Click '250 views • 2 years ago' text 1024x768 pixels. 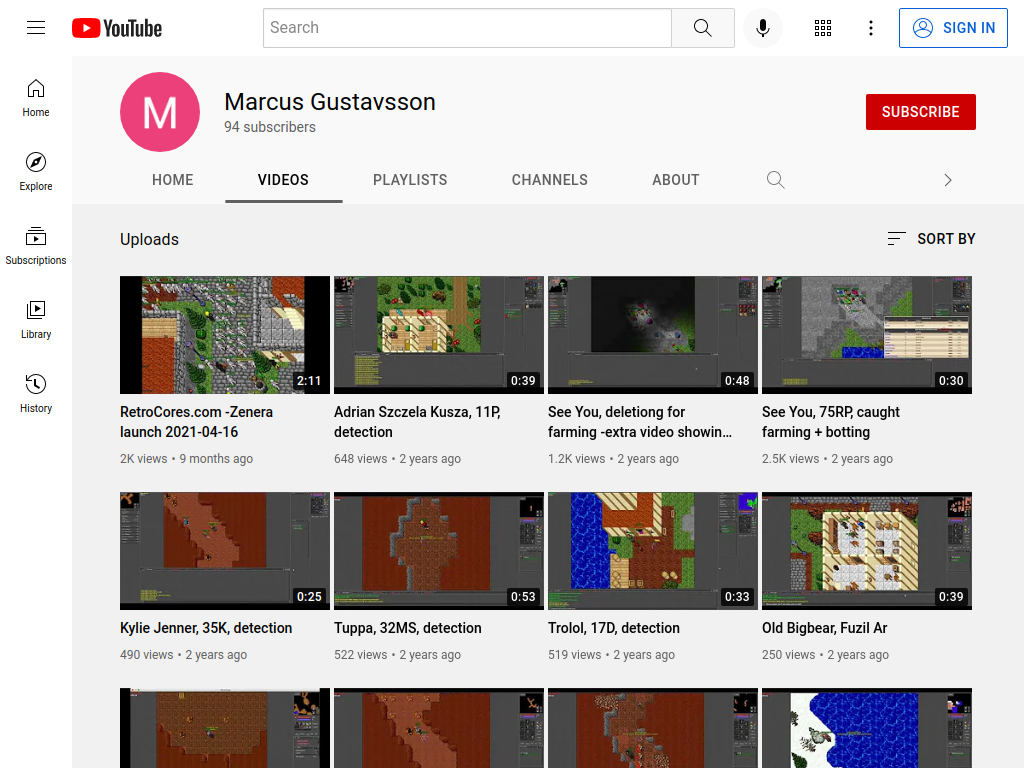click(825, 654)
